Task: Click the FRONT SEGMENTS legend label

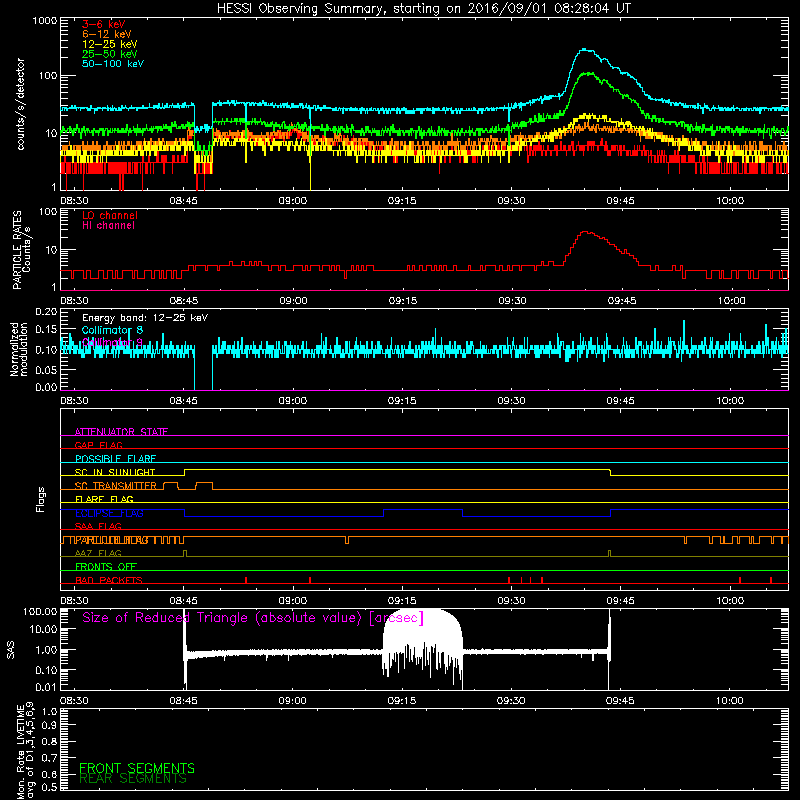Action: pyautogui.click(x=137, y=768)
